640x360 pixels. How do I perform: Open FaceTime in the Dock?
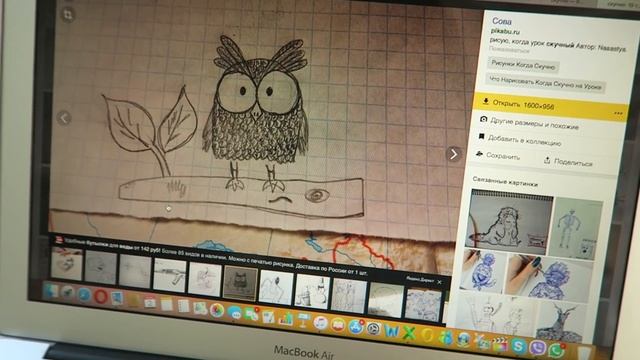[x=251, y=314]
